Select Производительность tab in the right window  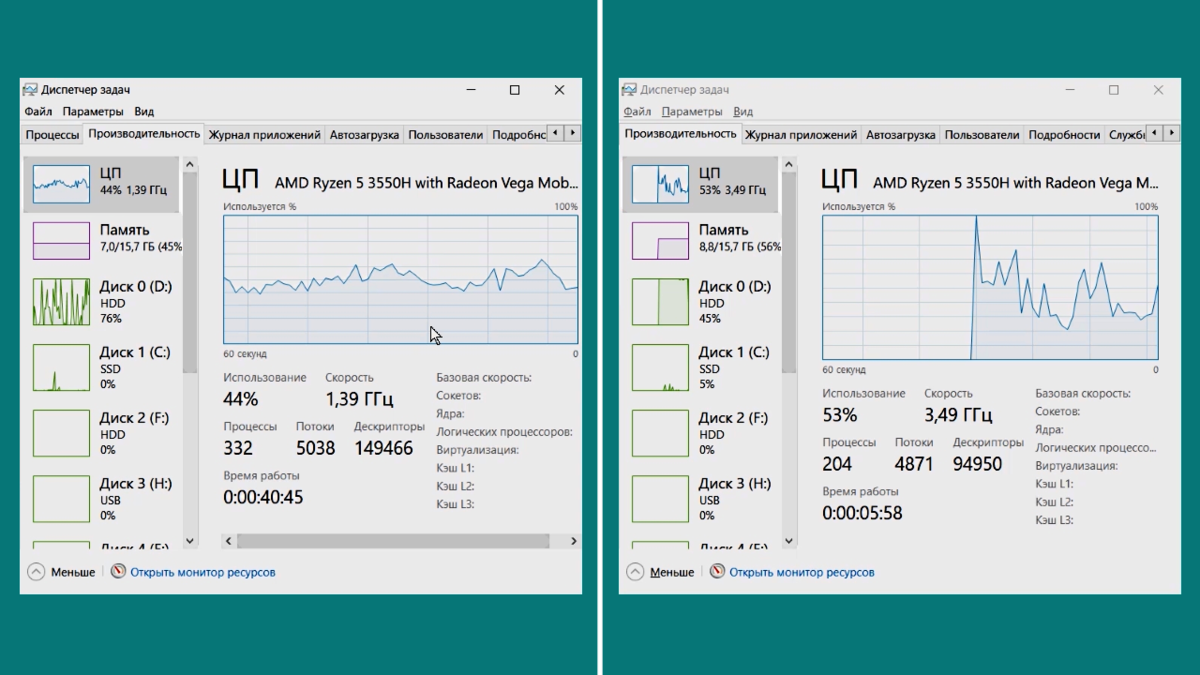(x=681, y=134)
